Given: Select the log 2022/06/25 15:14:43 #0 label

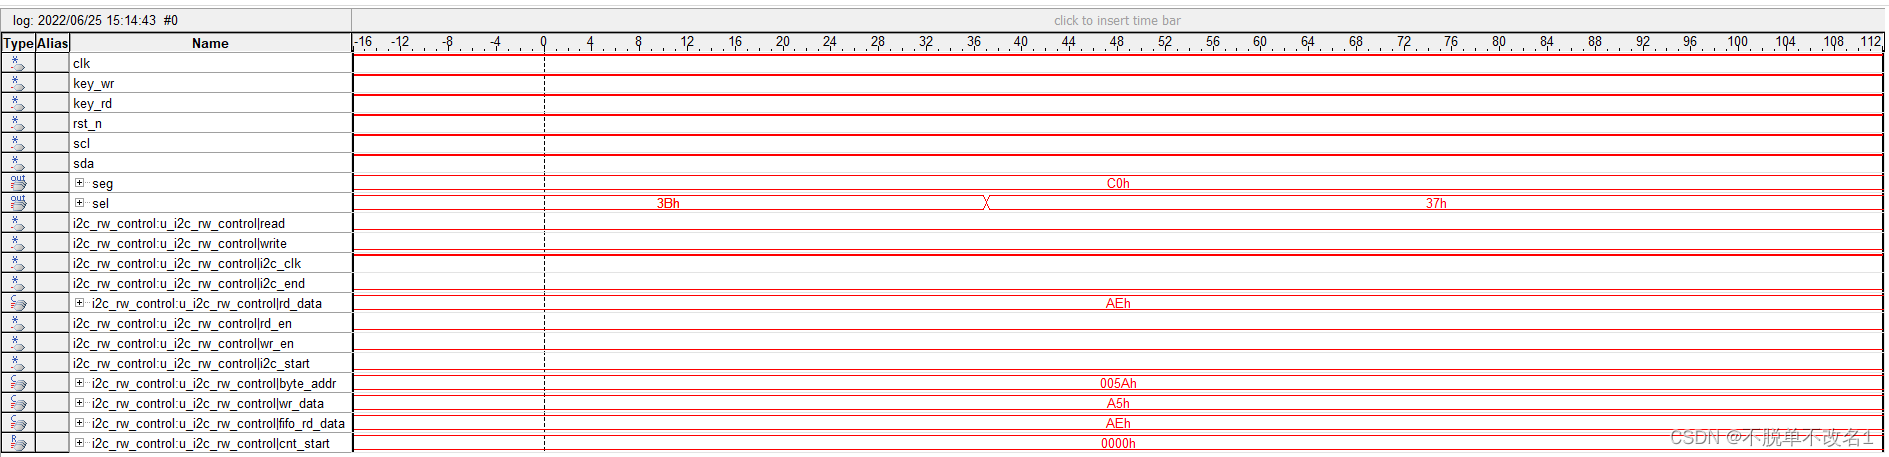Looking at the screenshot, I should click(x=96, y=20).
